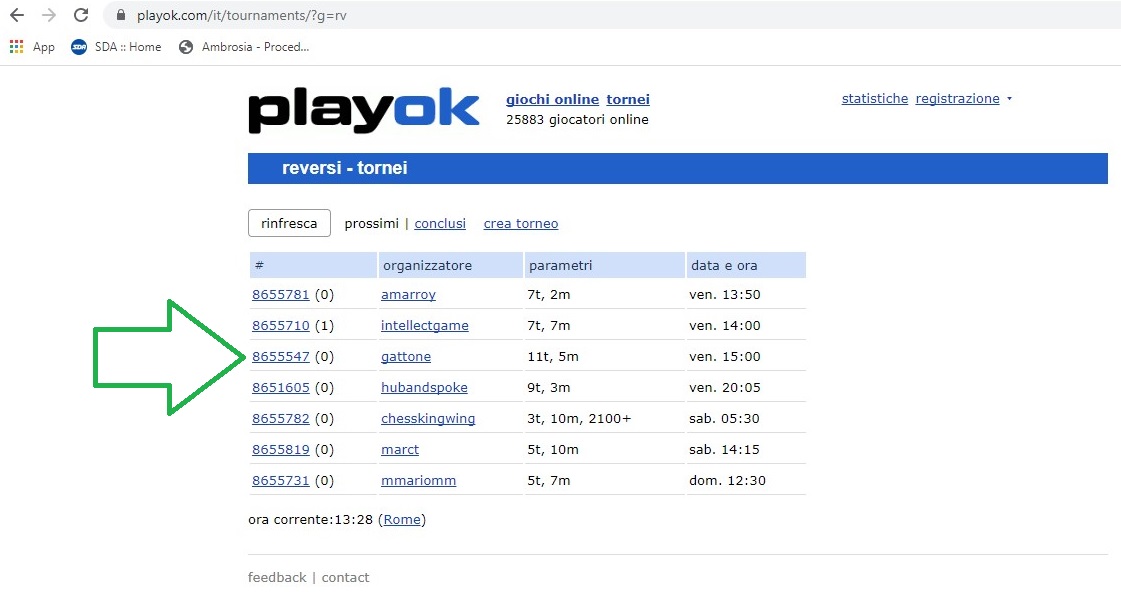Open registrazione link
Screen dimensions: 1121x601
click(x=957, y=99)
